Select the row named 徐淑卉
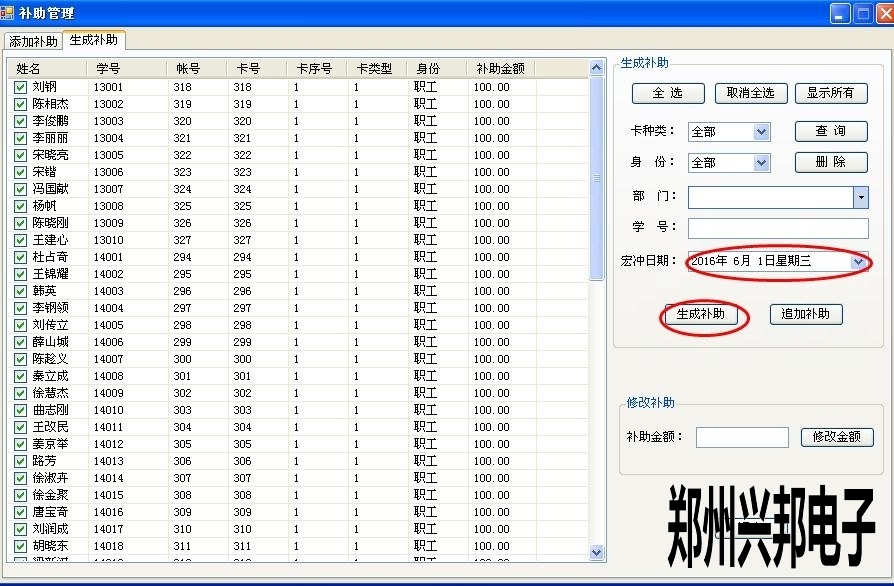This screenshot has width=894, height=586. pos(50,478)
